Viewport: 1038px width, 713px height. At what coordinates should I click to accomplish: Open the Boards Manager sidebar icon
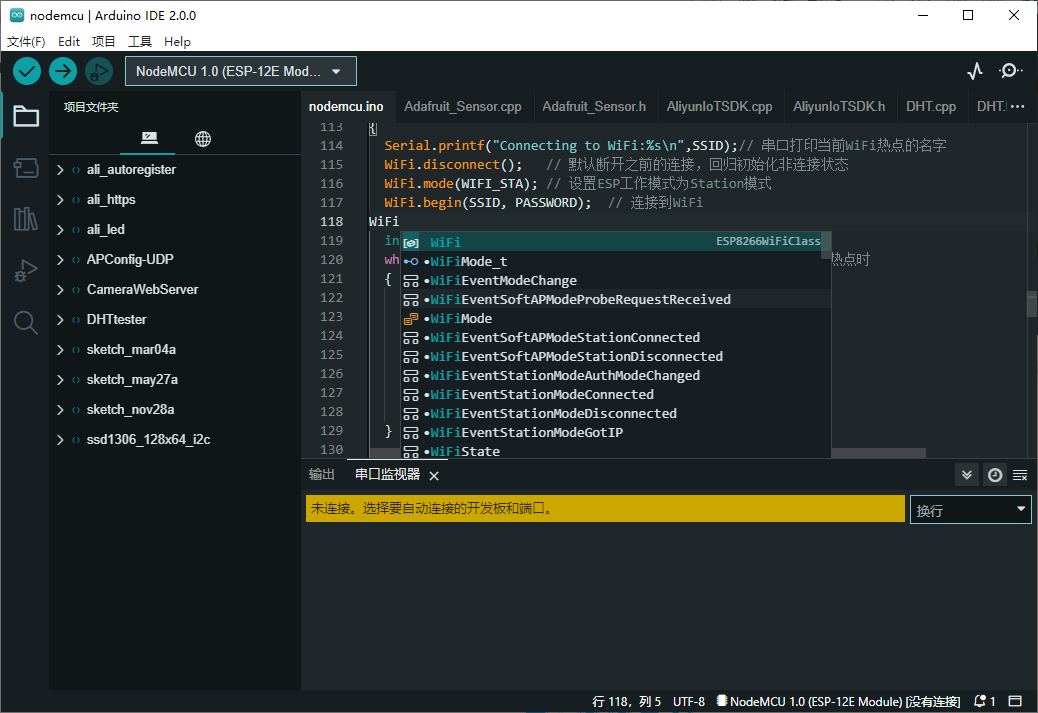[26, 167]
